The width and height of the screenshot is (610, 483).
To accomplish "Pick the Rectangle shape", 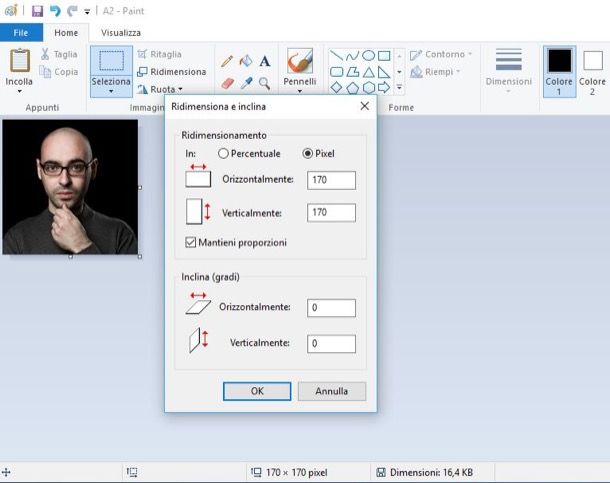I will (x=384, y=56).
